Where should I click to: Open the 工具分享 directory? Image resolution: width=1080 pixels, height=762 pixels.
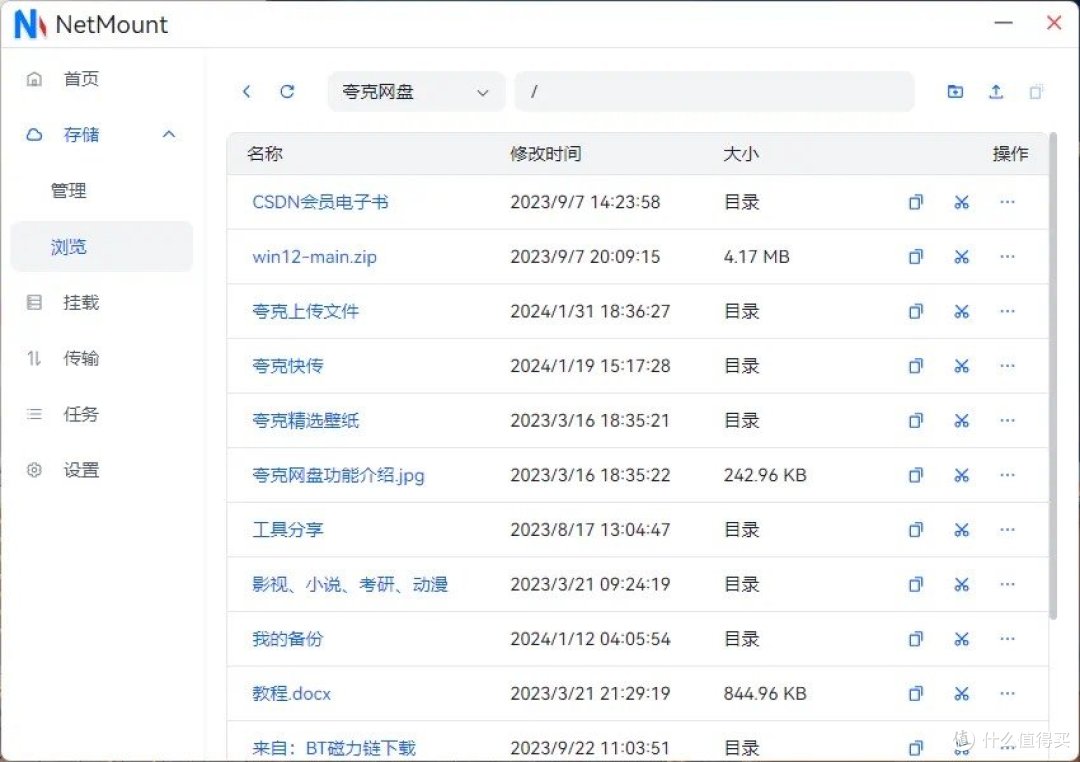[287, 530]
